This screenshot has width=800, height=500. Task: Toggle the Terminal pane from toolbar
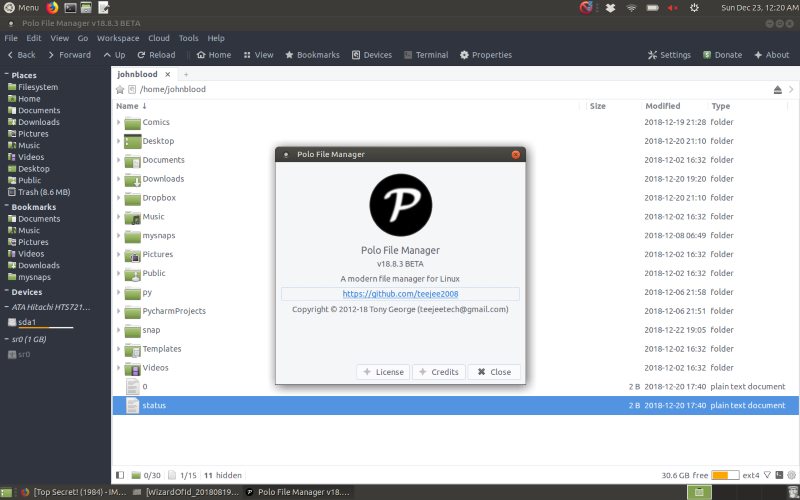point(426,55)
